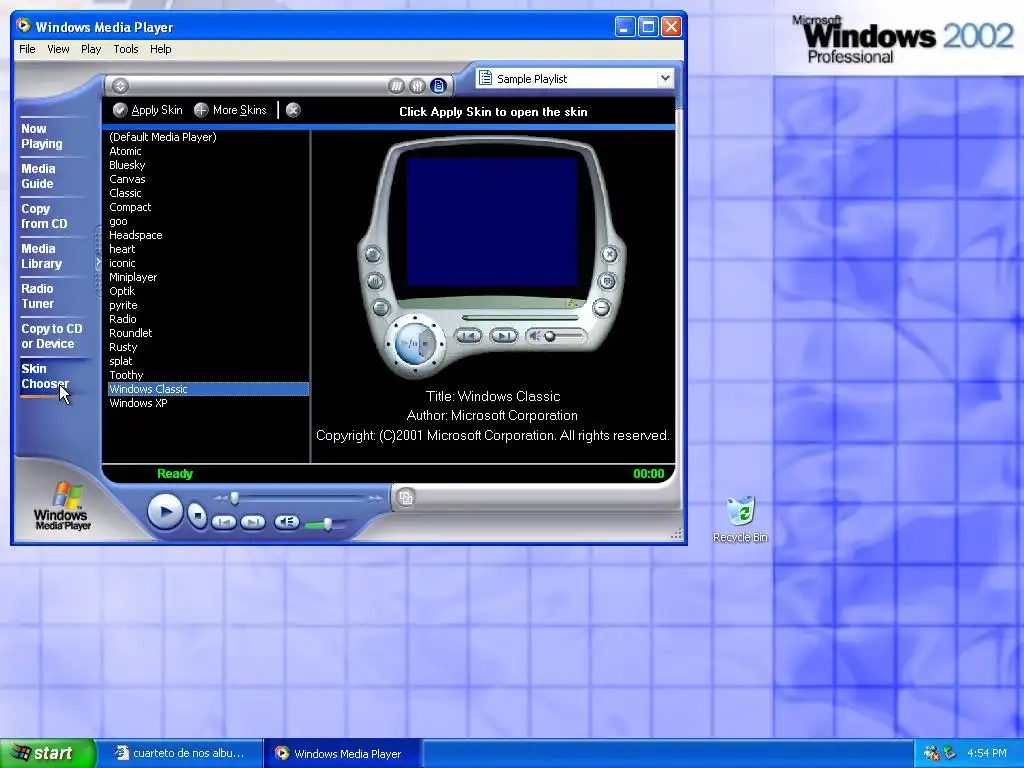
Task: Open the Radio Tuner tab
Action: 38,296
